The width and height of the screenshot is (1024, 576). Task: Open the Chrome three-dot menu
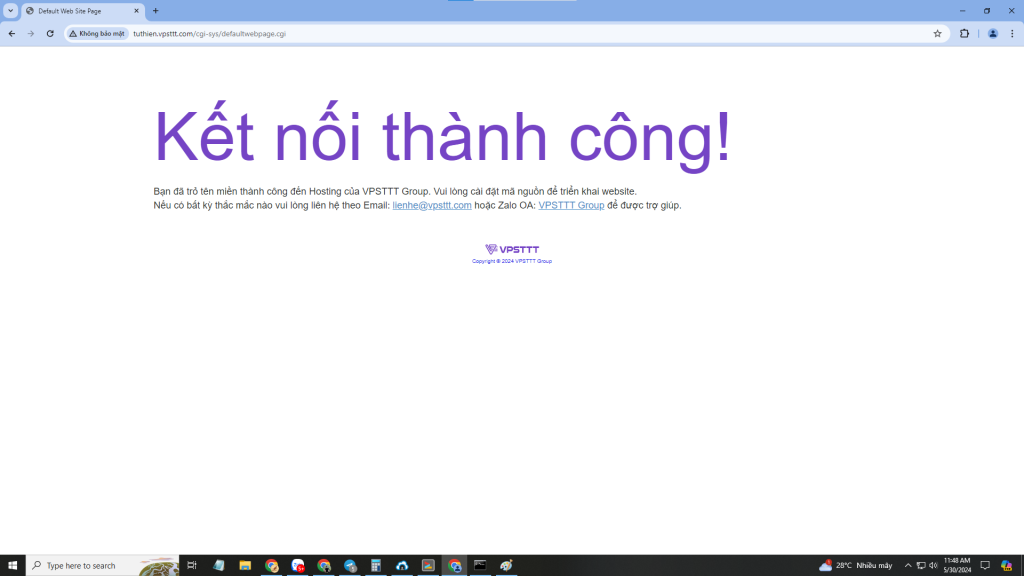(1012, 33)
